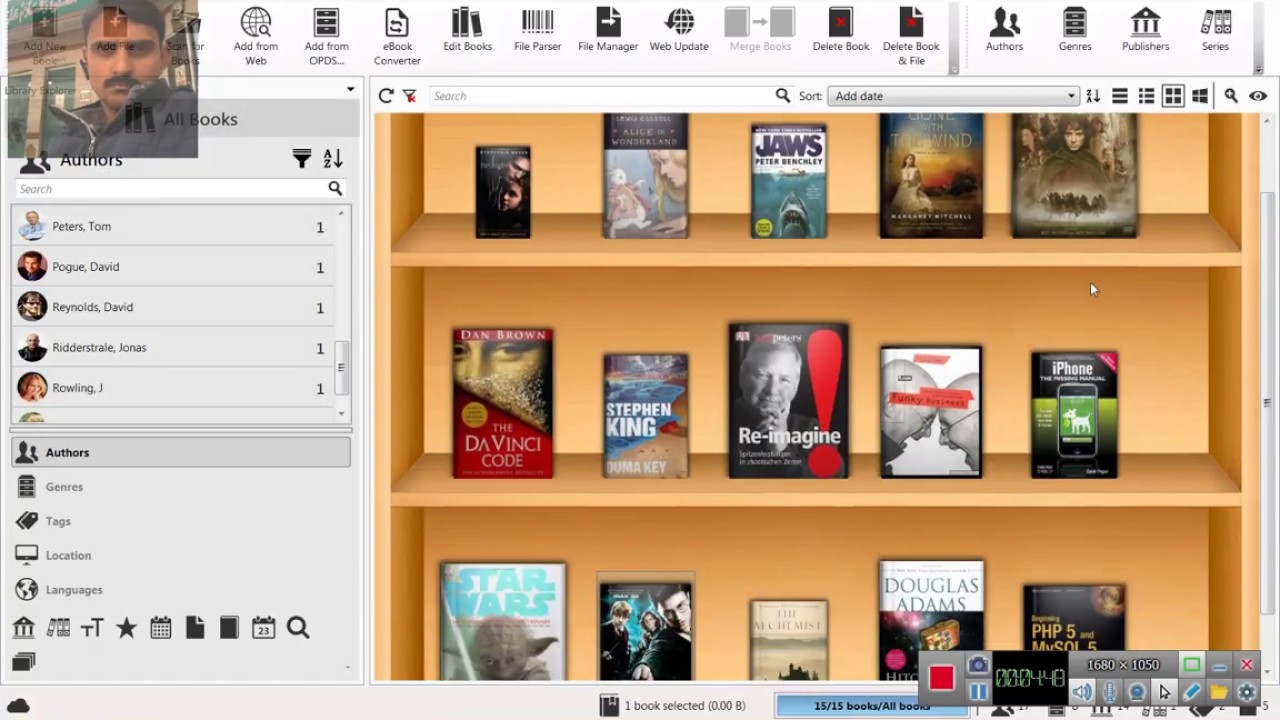Click Delete Book toolbar icon
Screen dimensions: 1280x720
pos(841,30)
